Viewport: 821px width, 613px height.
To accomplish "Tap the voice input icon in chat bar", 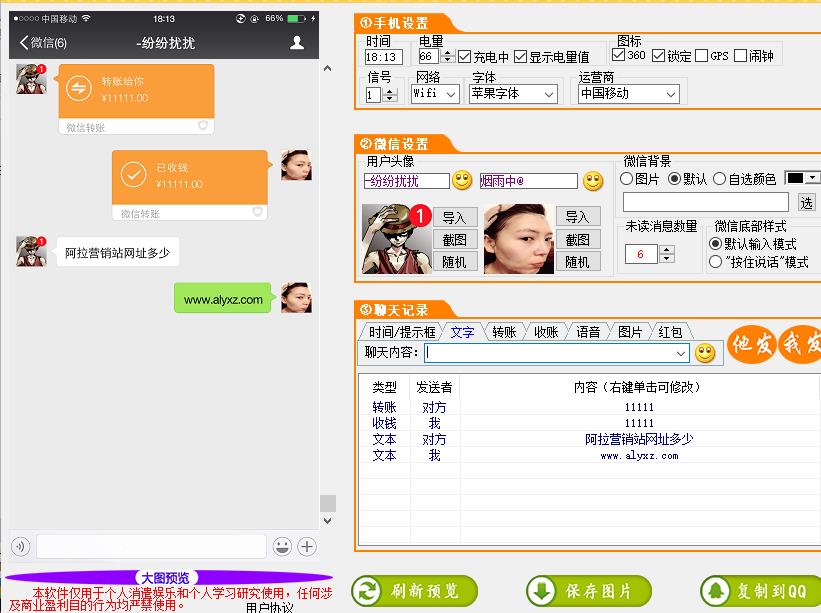I will (21, 547).
